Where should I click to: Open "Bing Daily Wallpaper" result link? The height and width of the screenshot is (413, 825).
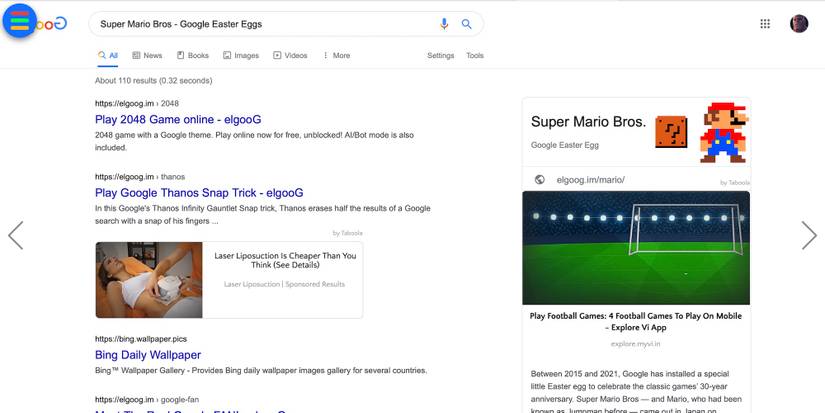(148, 355)
